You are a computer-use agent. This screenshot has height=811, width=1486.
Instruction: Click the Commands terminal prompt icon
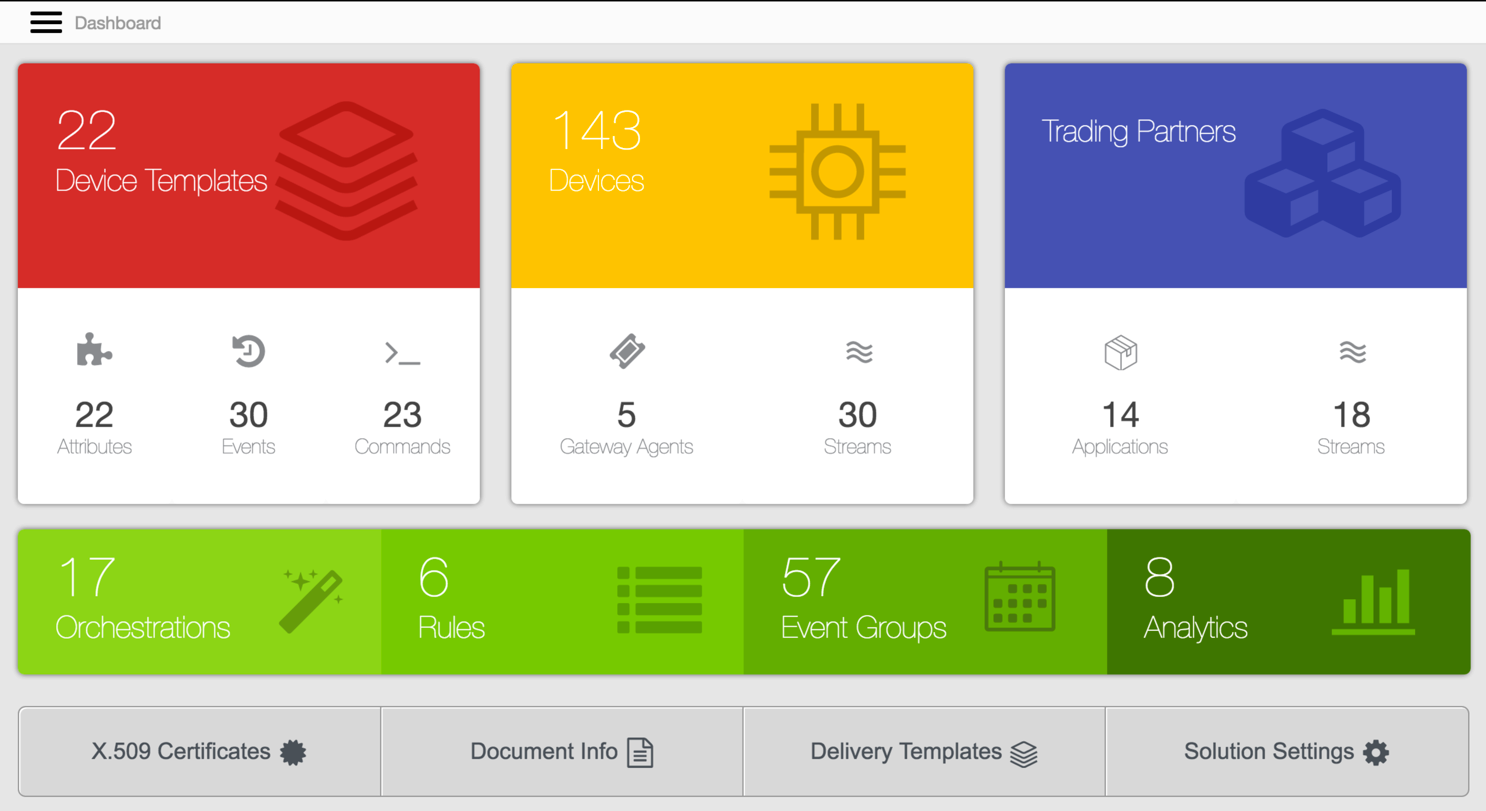(402, 353)
